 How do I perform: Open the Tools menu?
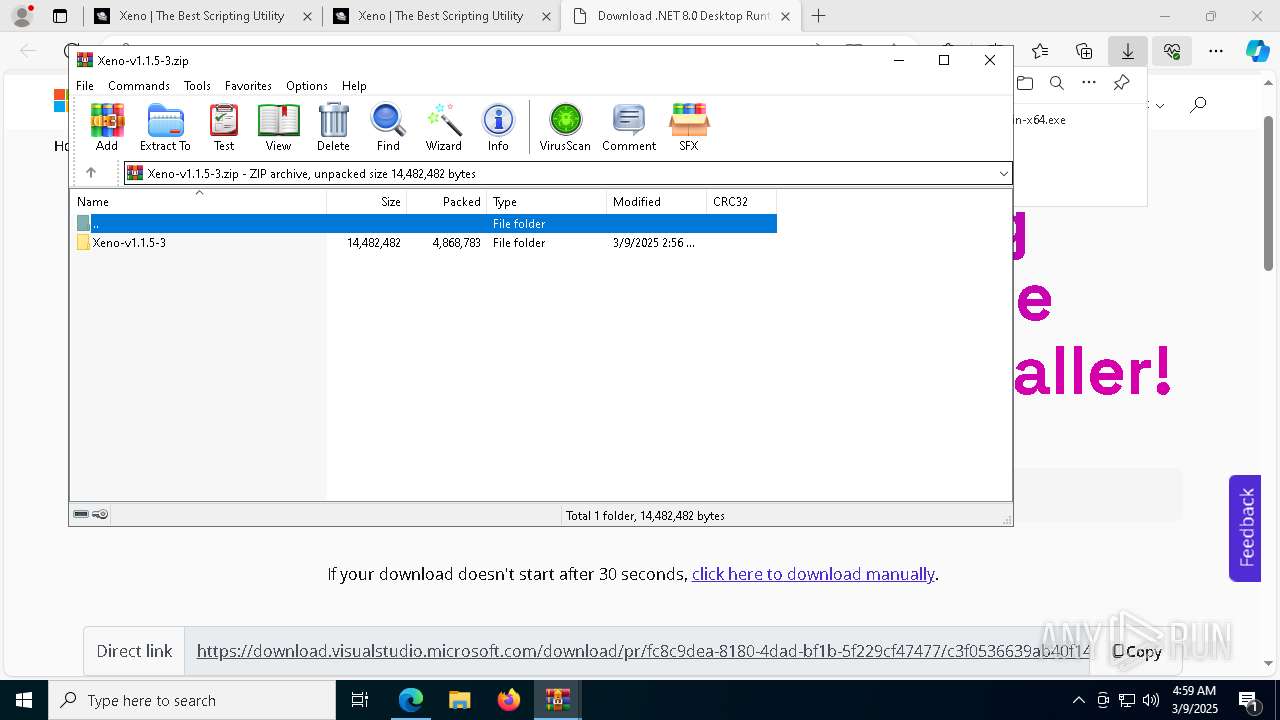click(x=197, y=86)
